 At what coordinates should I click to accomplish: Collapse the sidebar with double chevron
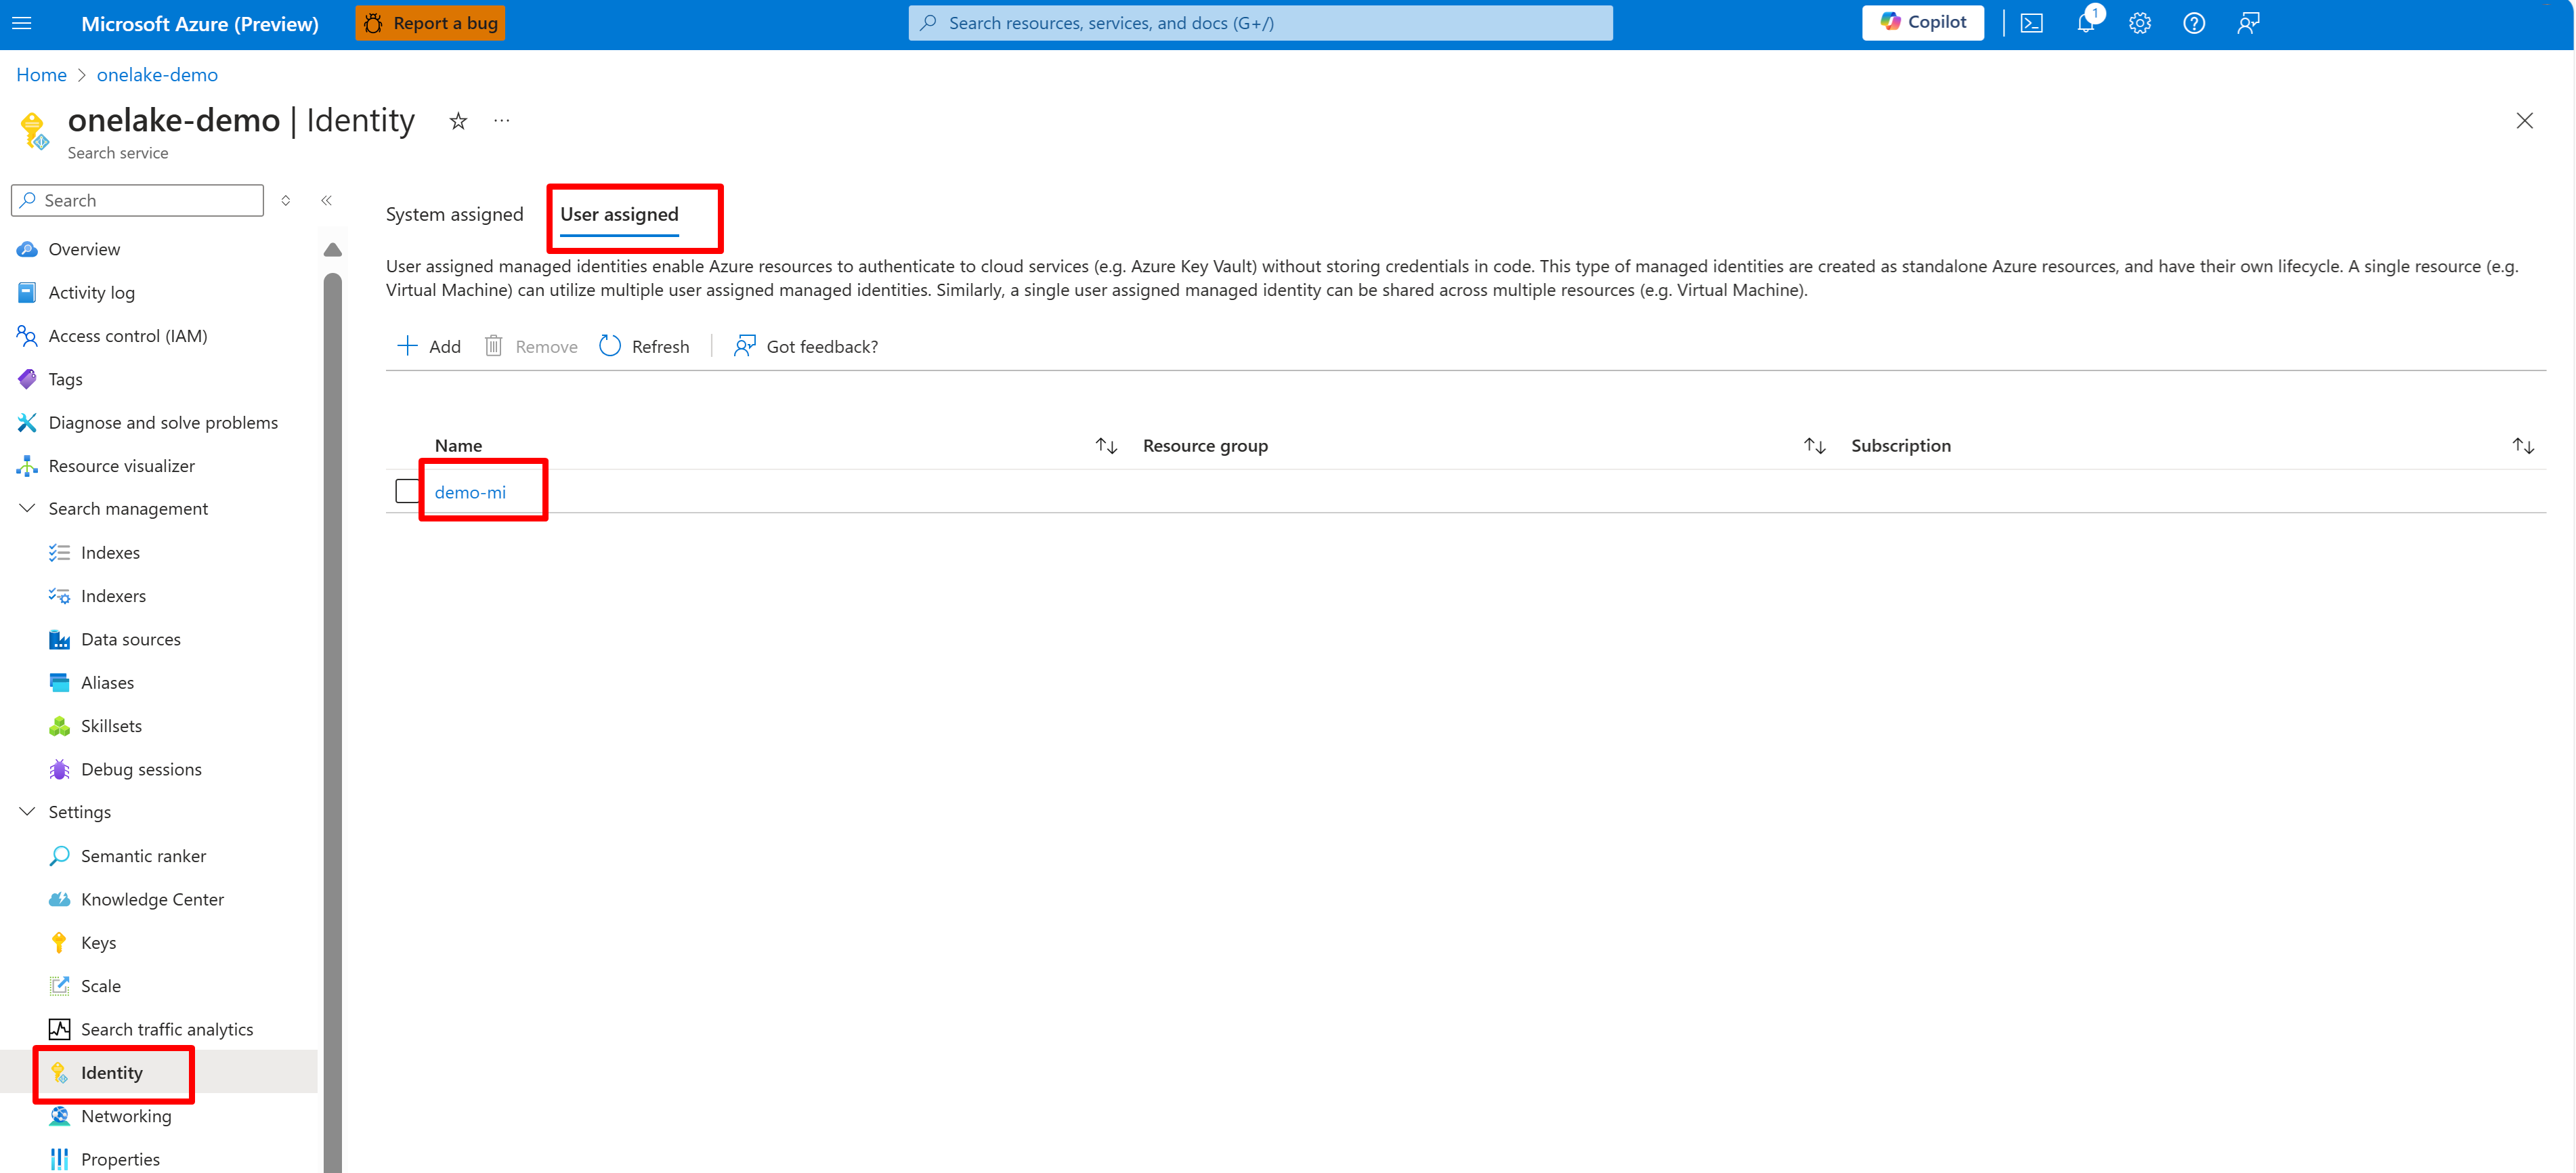click(326, 200)
